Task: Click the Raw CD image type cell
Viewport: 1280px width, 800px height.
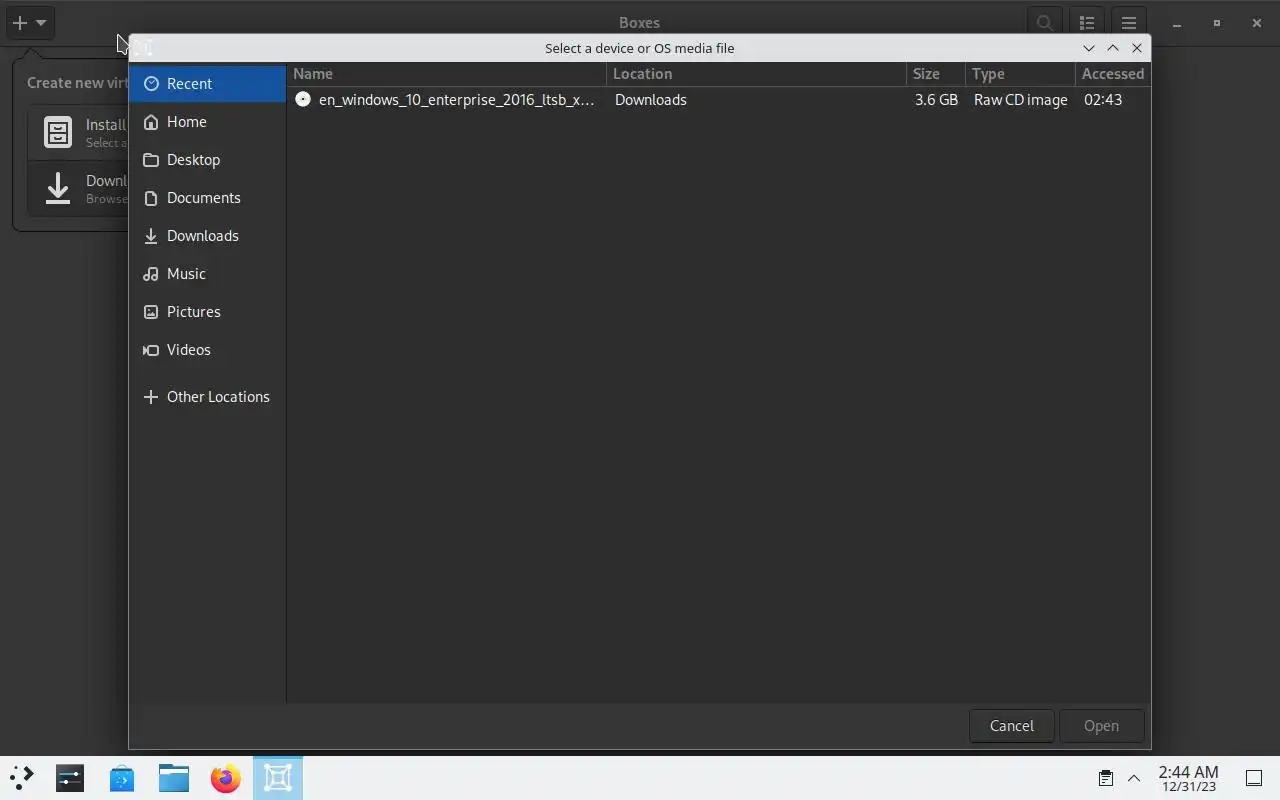Action: tap(1020, 100)
